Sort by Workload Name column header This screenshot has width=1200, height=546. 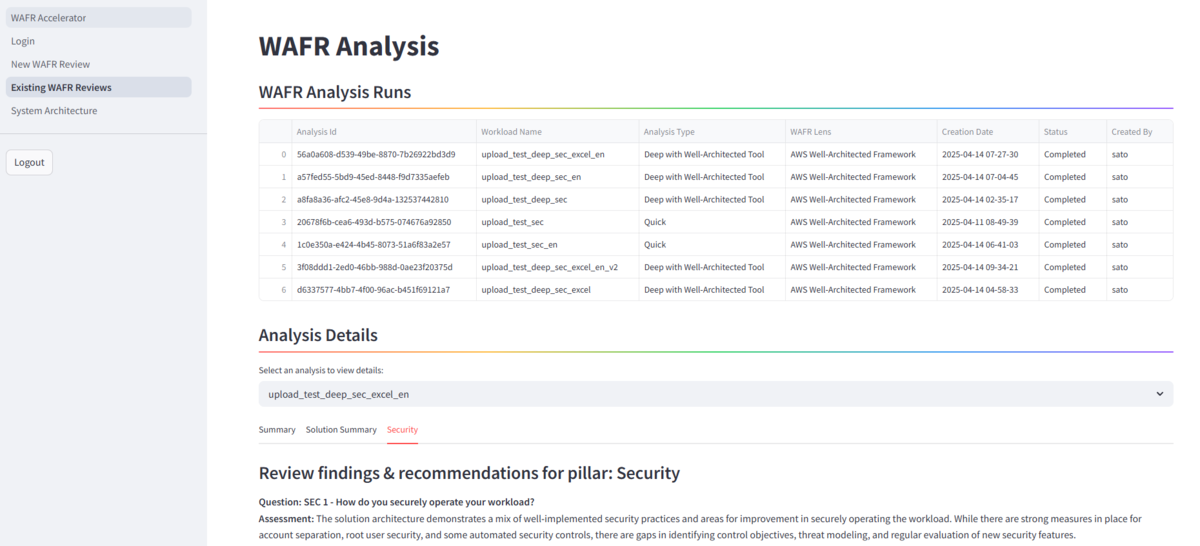(x=557, y=132)
